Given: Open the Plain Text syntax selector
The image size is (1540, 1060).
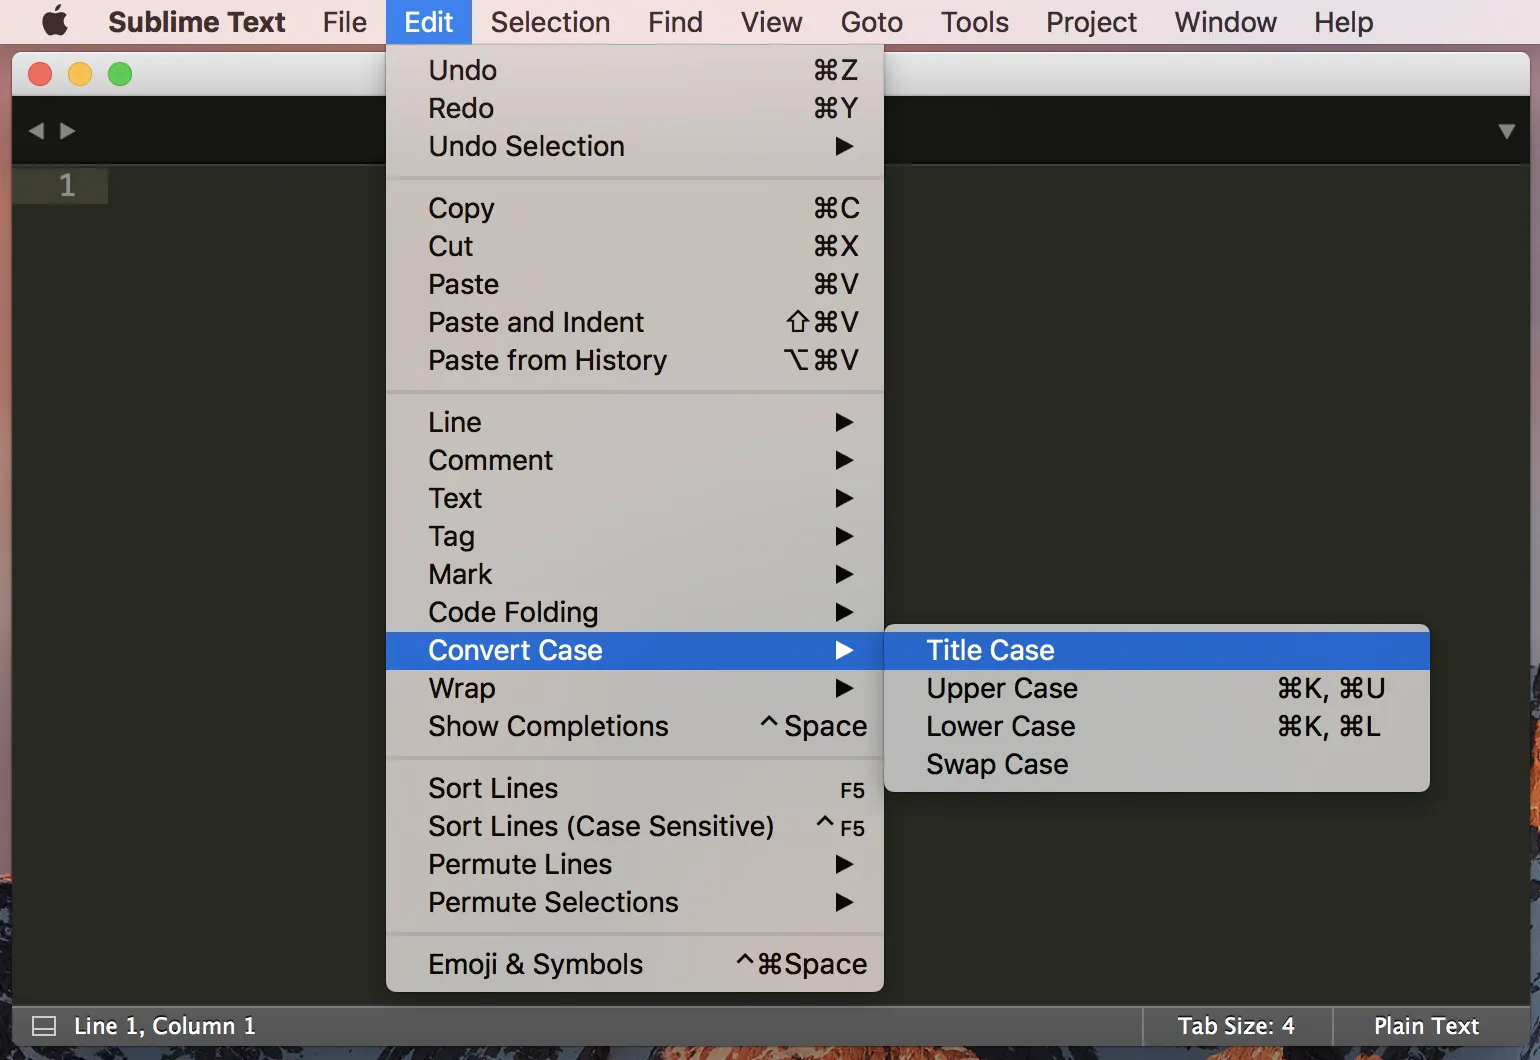Looking at the screenshot, I should click(1427, 1026).
